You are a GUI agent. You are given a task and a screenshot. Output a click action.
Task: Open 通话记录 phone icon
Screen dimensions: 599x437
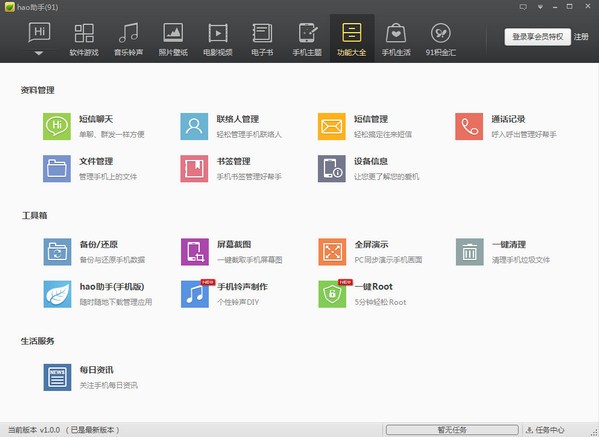[x=469, y=126]
